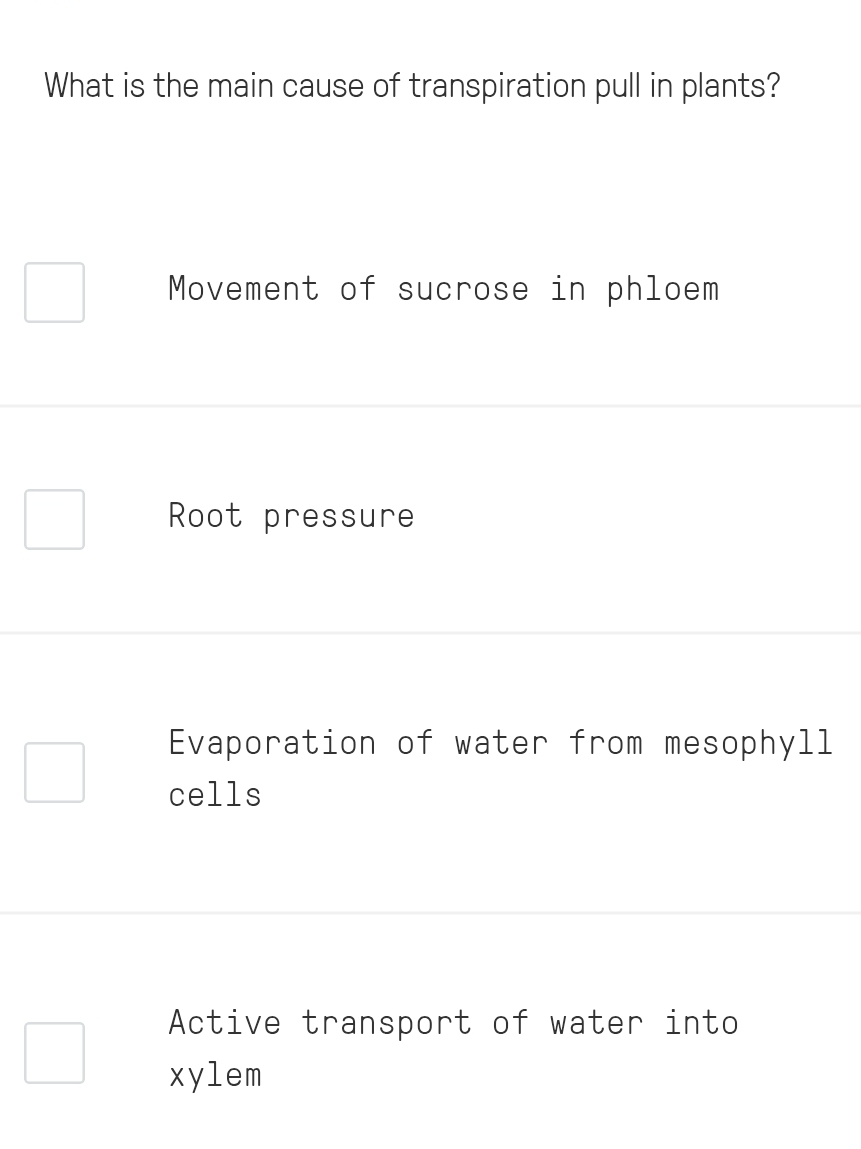Click the answer text Movement of sucrose in phloem
The image size is (861, 1149).
click(443, 290)
